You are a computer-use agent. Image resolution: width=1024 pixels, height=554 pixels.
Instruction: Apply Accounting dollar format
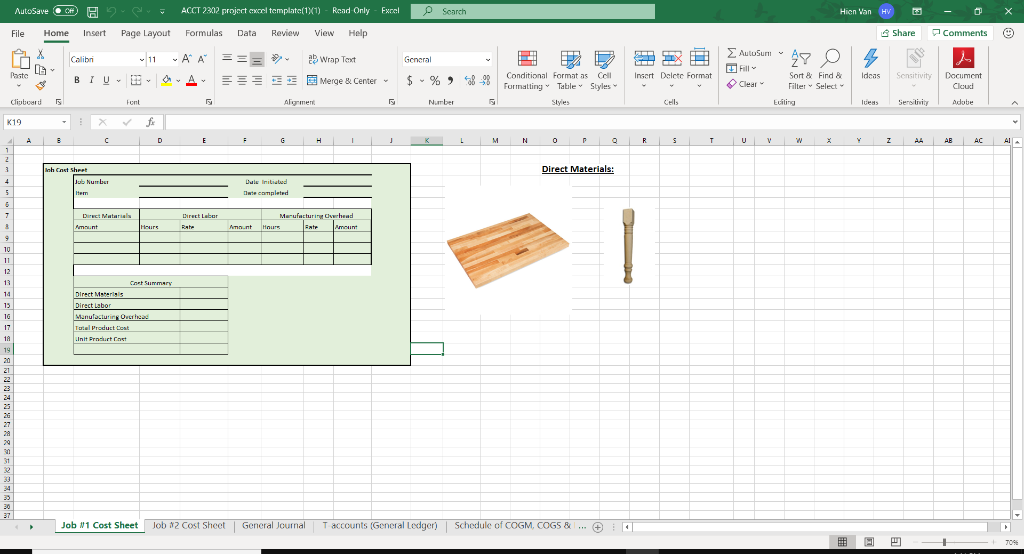click(409, 80)
